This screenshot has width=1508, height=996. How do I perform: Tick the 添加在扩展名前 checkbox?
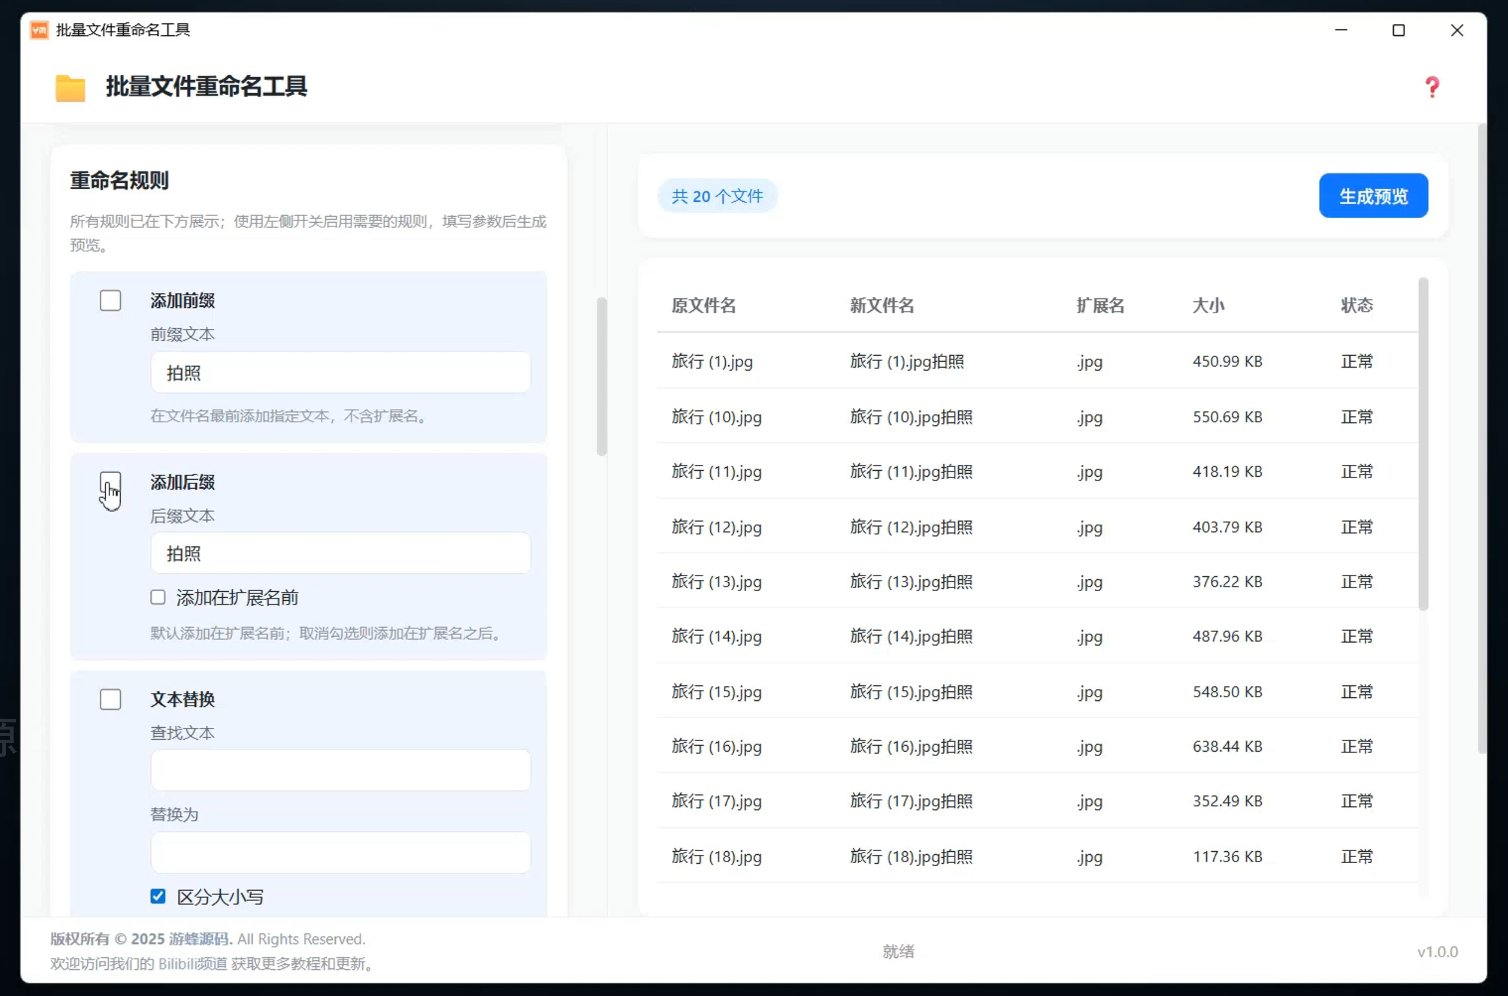pyautogui.click(x=158, y=597)
